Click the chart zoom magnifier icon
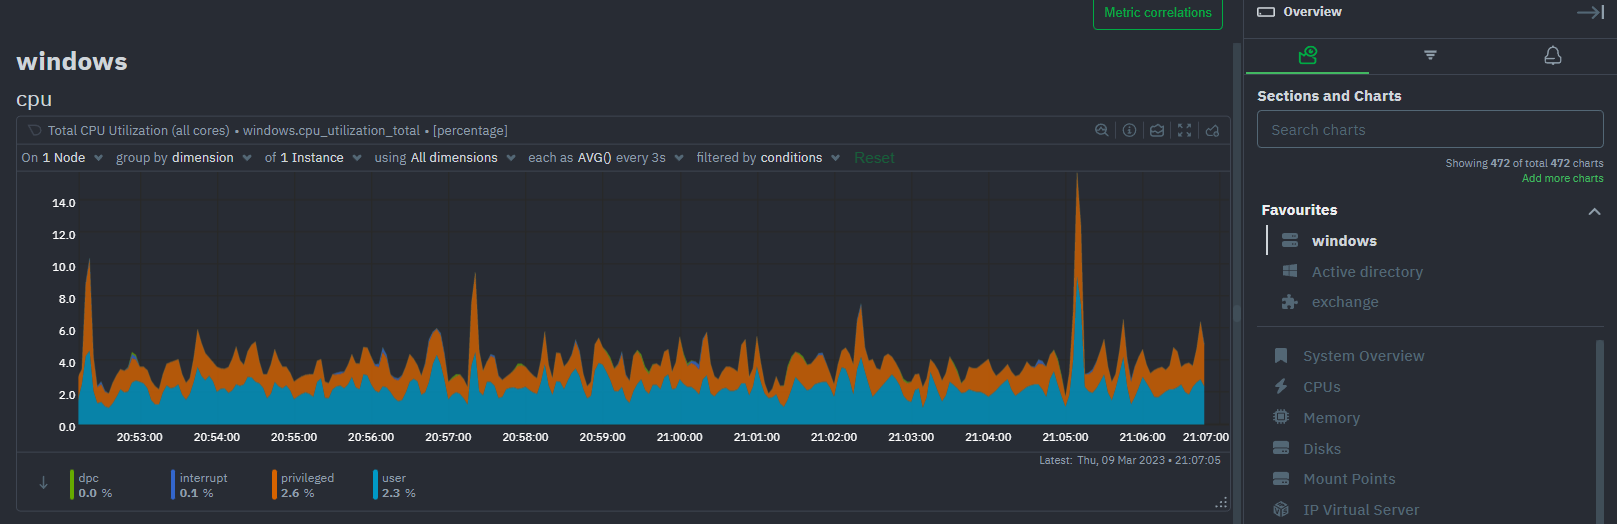 point(1101,130)
